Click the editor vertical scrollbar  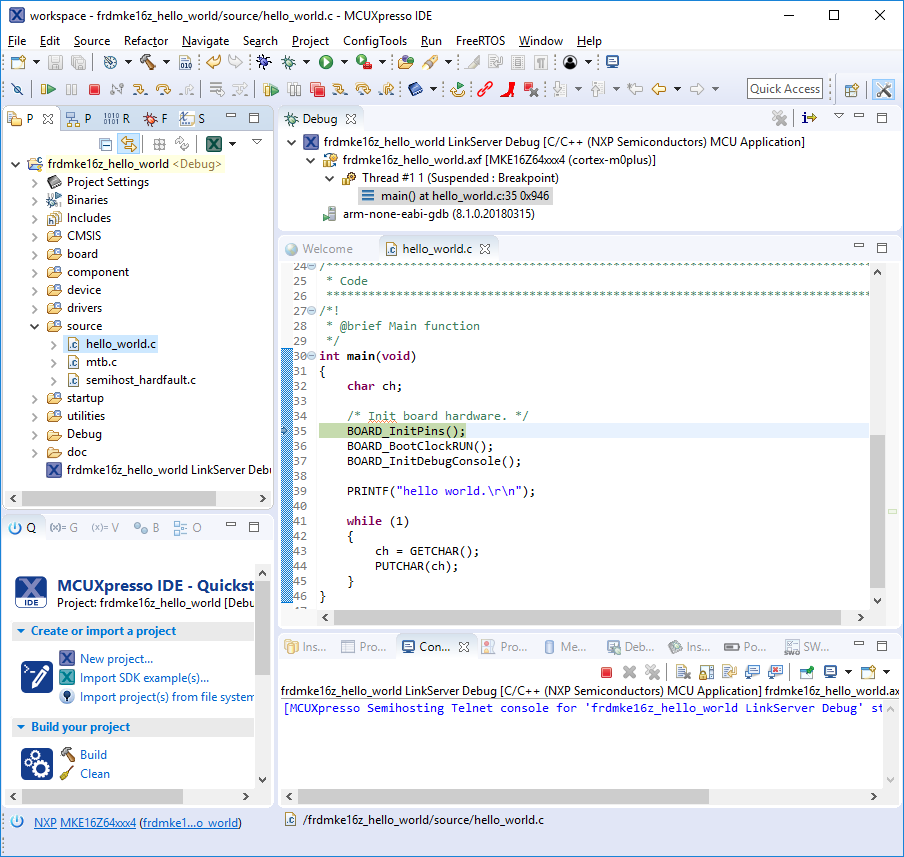click(877, 510)
